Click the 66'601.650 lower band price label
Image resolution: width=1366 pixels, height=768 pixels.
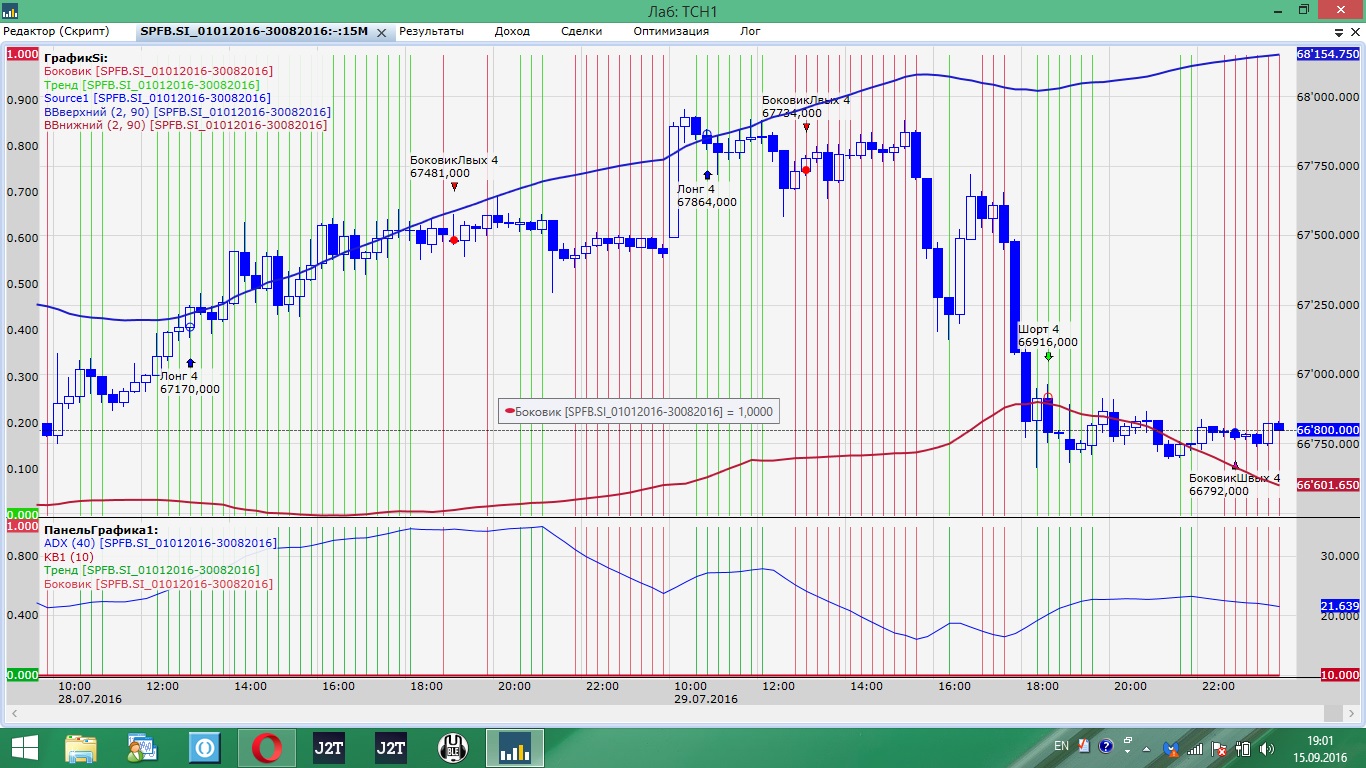(1328, 485)
